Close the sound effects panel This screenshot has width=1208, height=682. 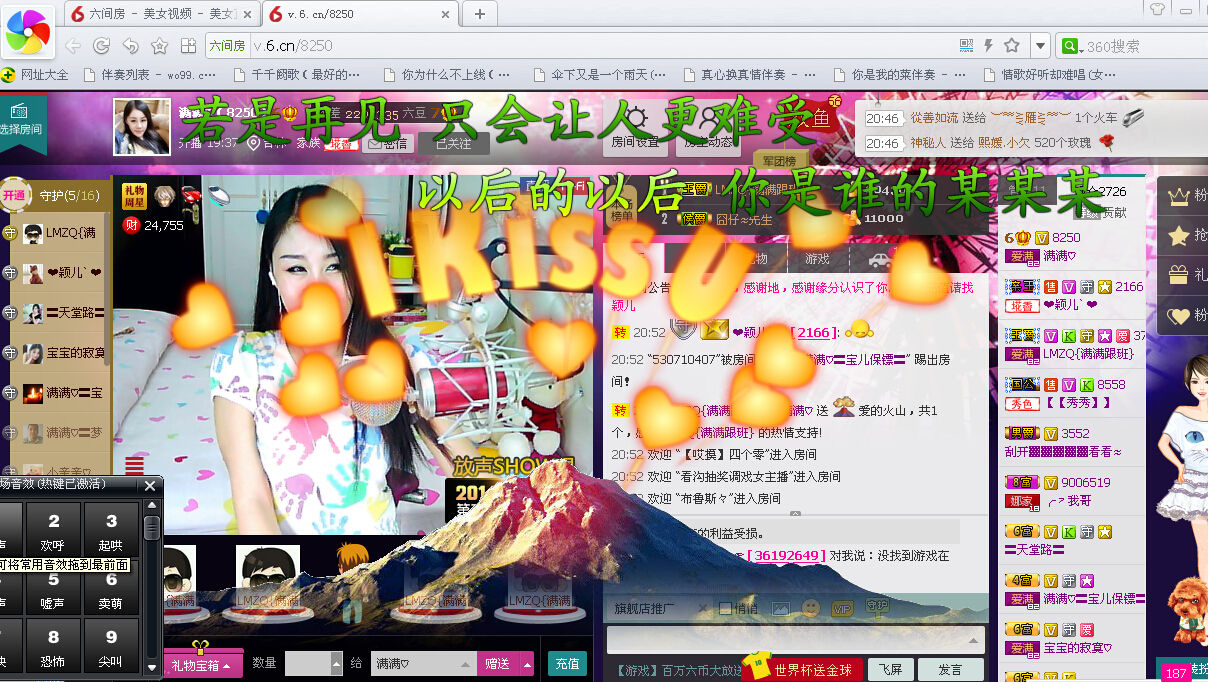tap(150, 486)
